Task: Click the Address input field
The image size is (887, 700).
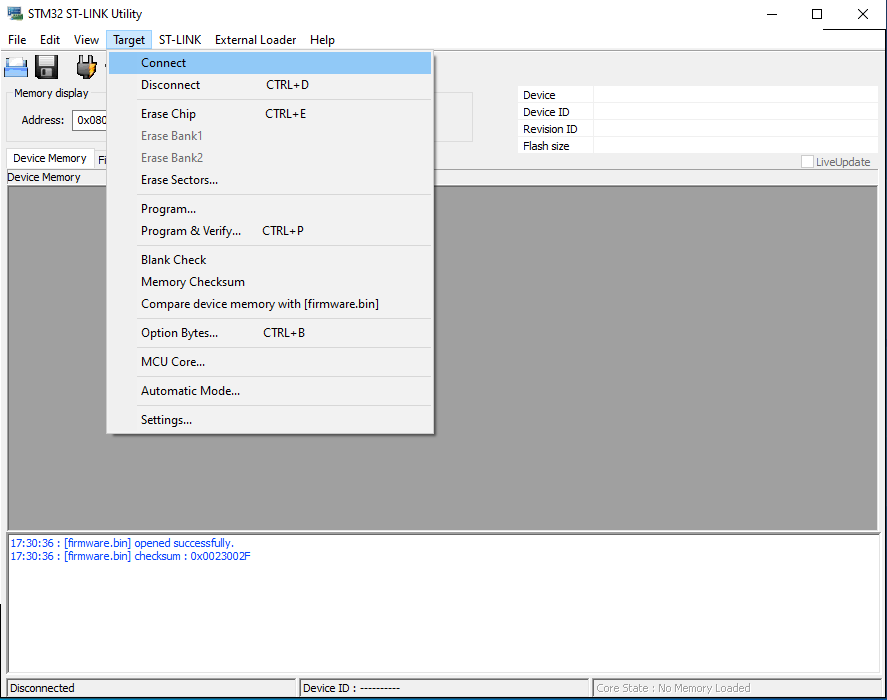Action: (91, 120)
